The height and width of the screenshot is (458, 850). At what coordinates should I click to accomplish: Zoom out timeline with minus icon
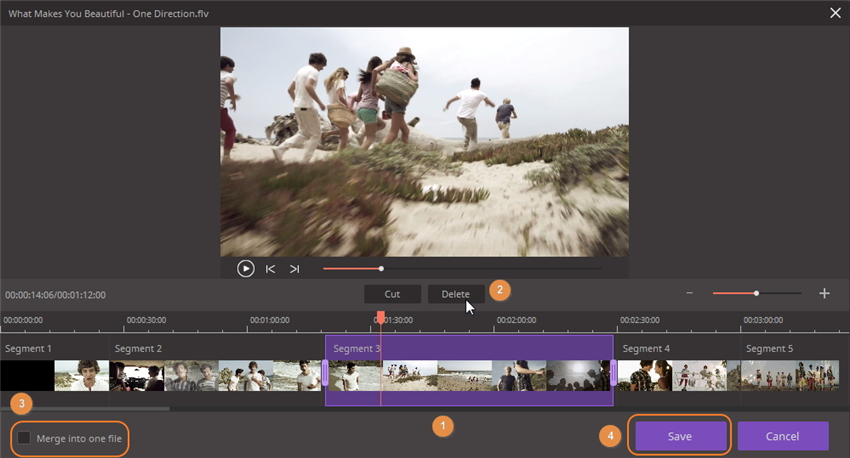click(690, 293)
